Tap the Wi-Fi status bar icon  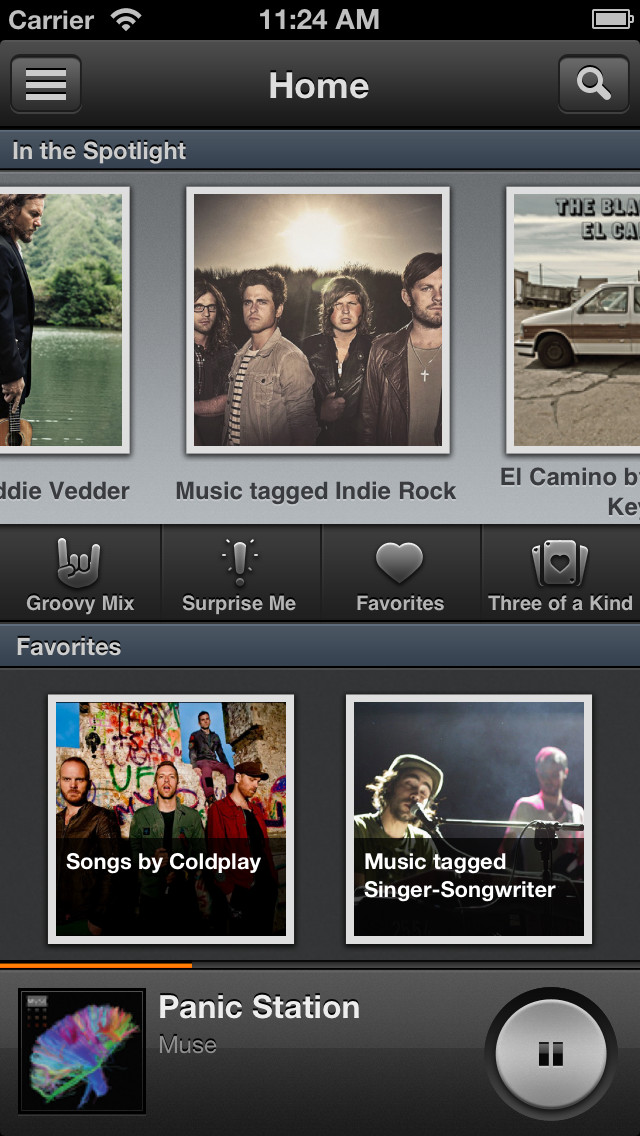(x=126, y=20)
